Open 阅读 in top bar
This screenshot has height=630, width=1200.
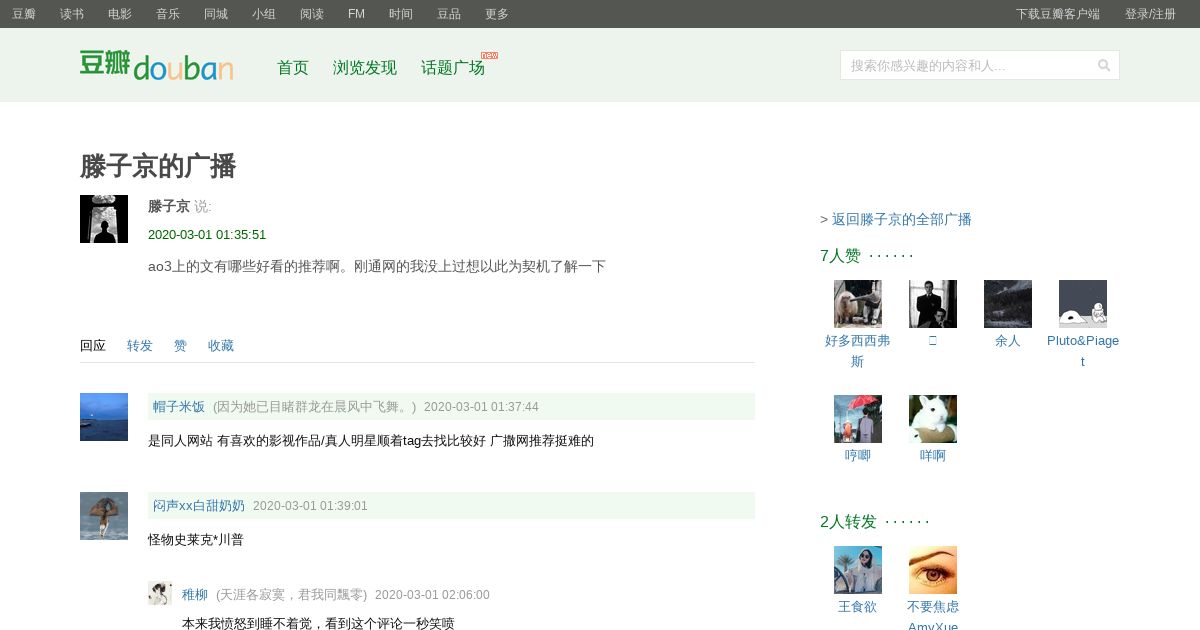pos(312,14)
